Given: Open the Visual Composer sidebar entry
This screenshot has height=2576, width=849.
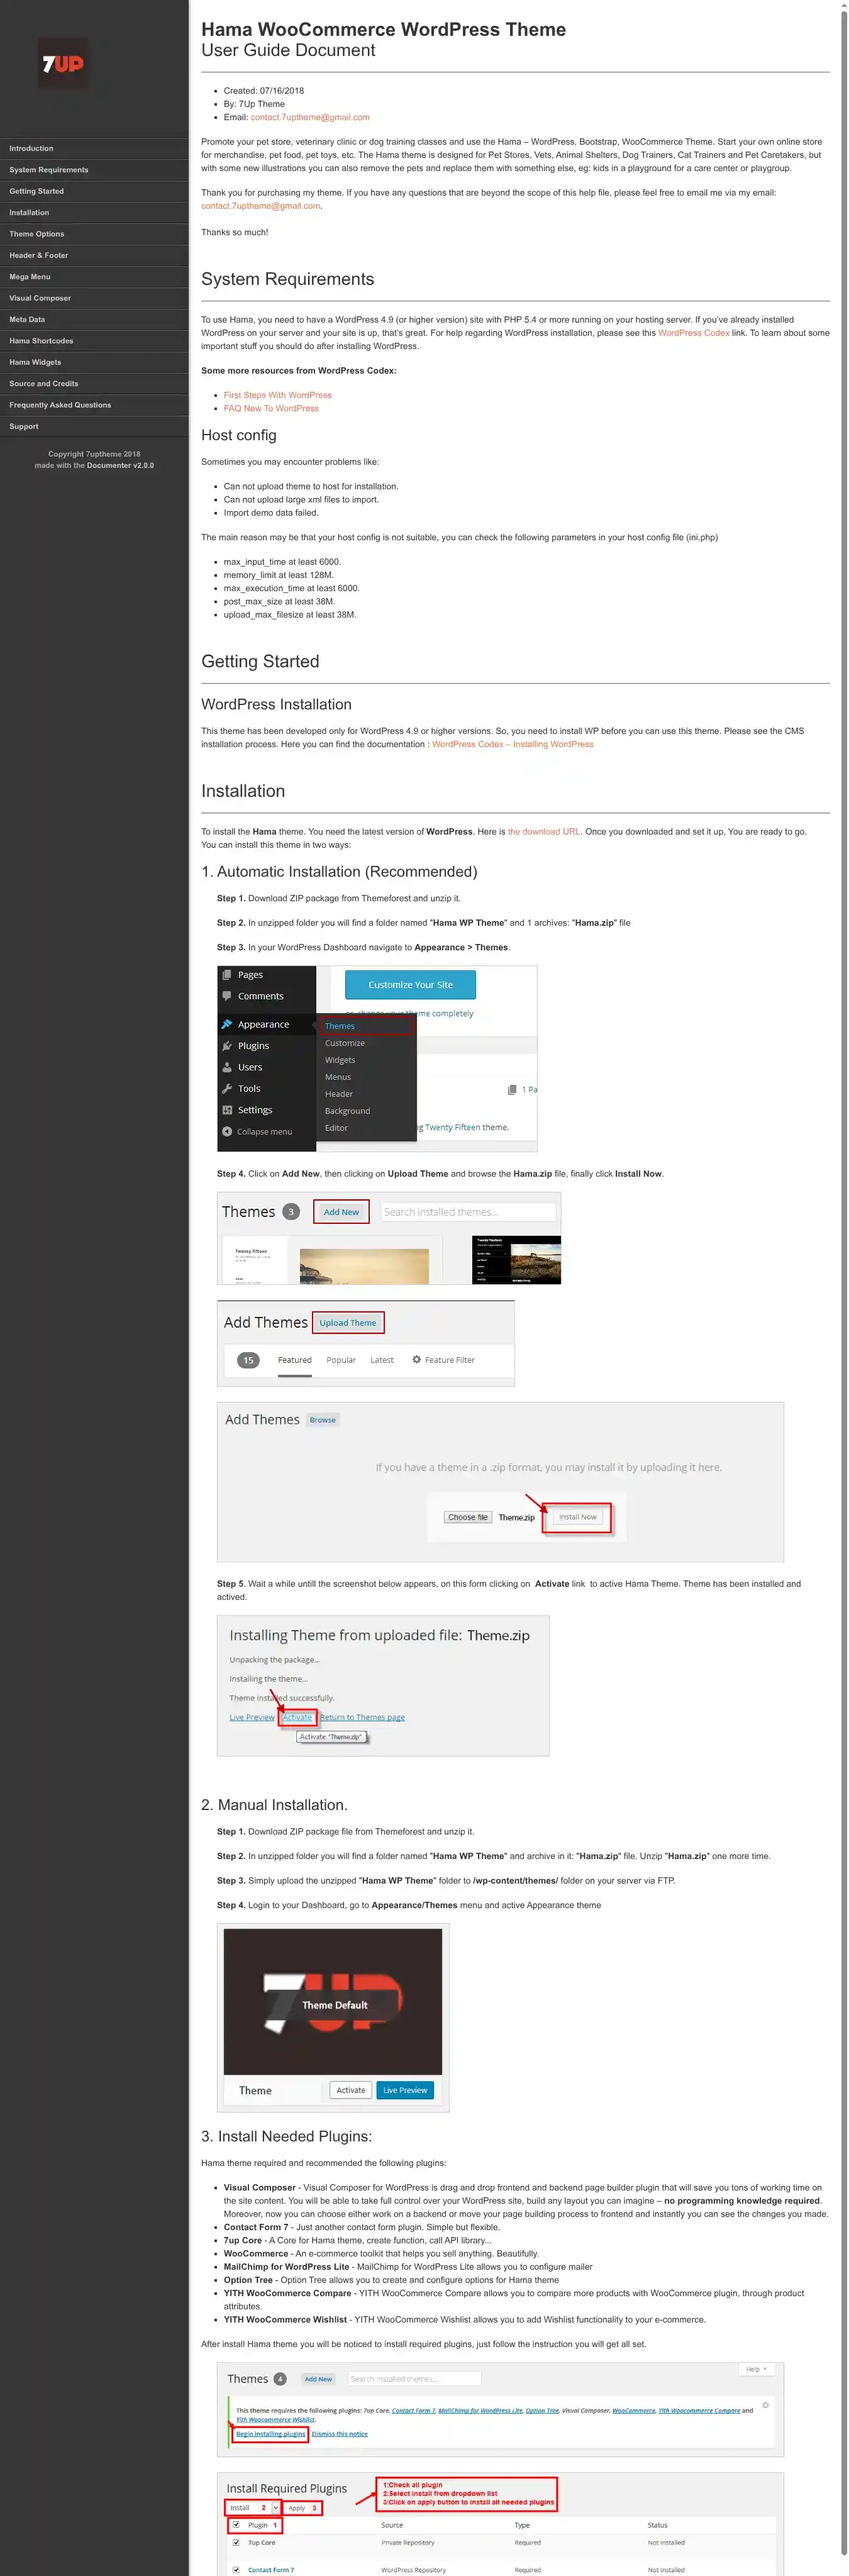Looking at the screenshot, I should [94, 298].
